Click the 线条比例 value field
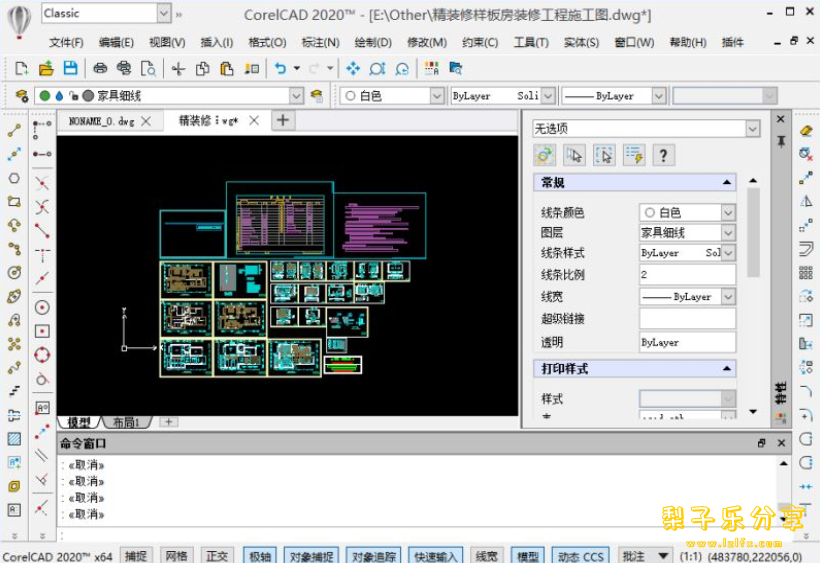Image resolution: width=820 pixels, height=563 pixels. (x=687, y=274)
